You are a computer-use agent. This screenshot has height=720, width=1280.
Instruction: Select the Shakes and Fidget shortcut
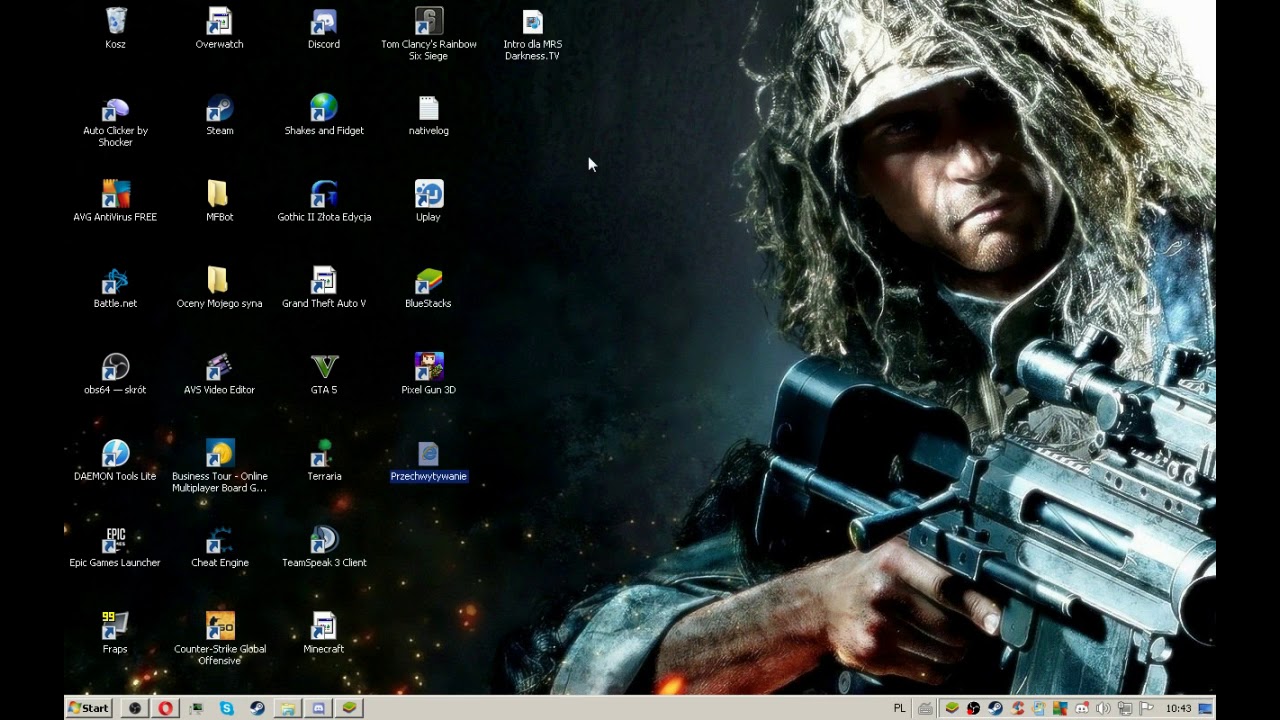(324, 115)
